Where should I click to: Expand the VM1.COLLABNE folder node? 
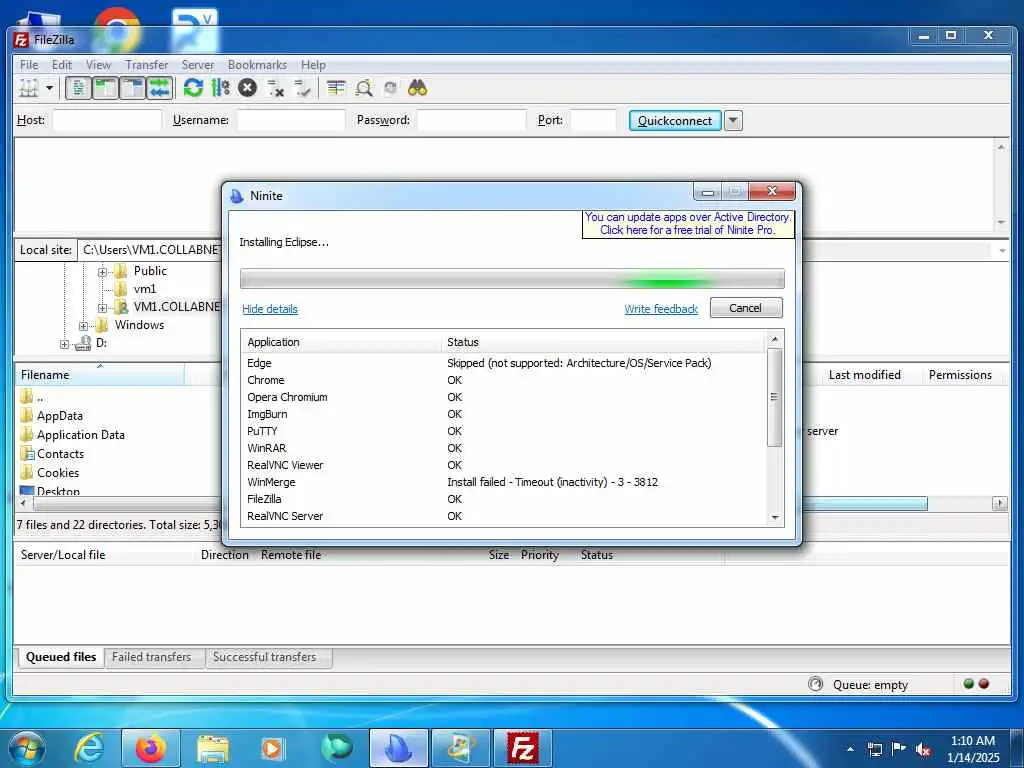[x=103, y=308]
